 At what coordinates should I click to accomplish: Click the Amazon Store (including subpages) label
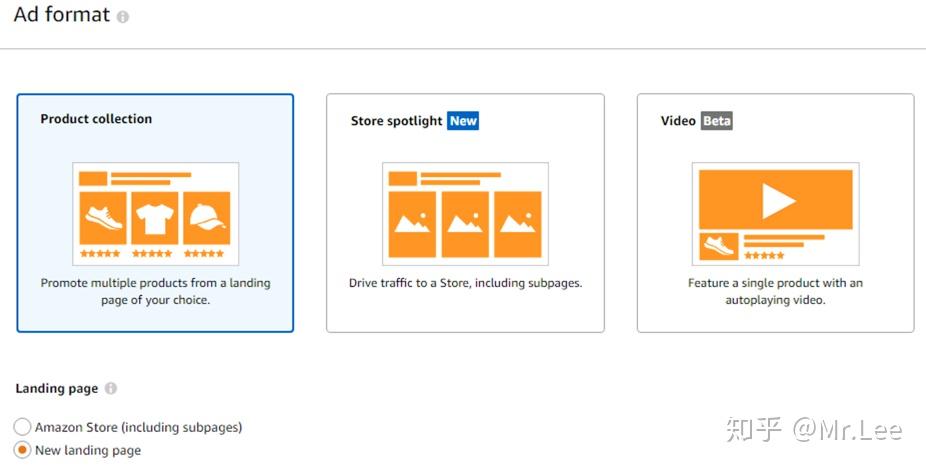[139, 427]
